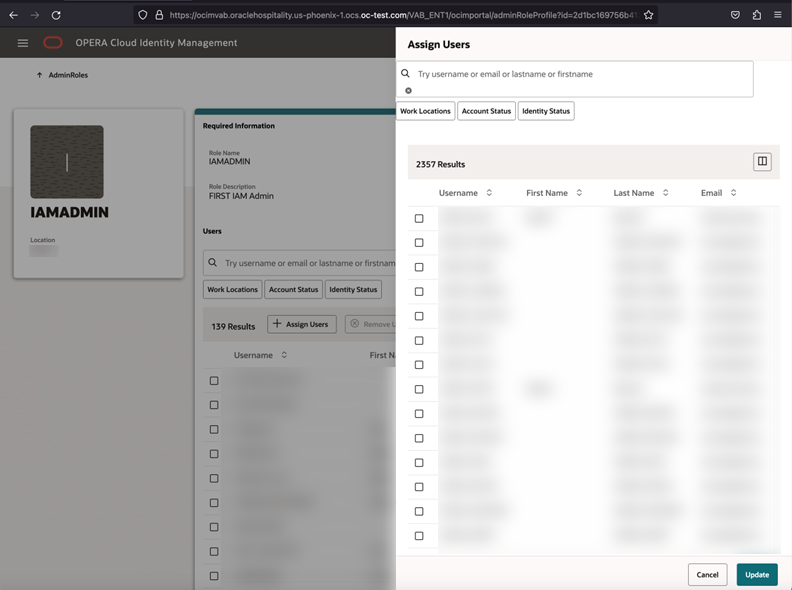Open the shield tracking protection icon
Image resolution: width=792 pixels, height=590 pixels.
[x=143, y=15]
